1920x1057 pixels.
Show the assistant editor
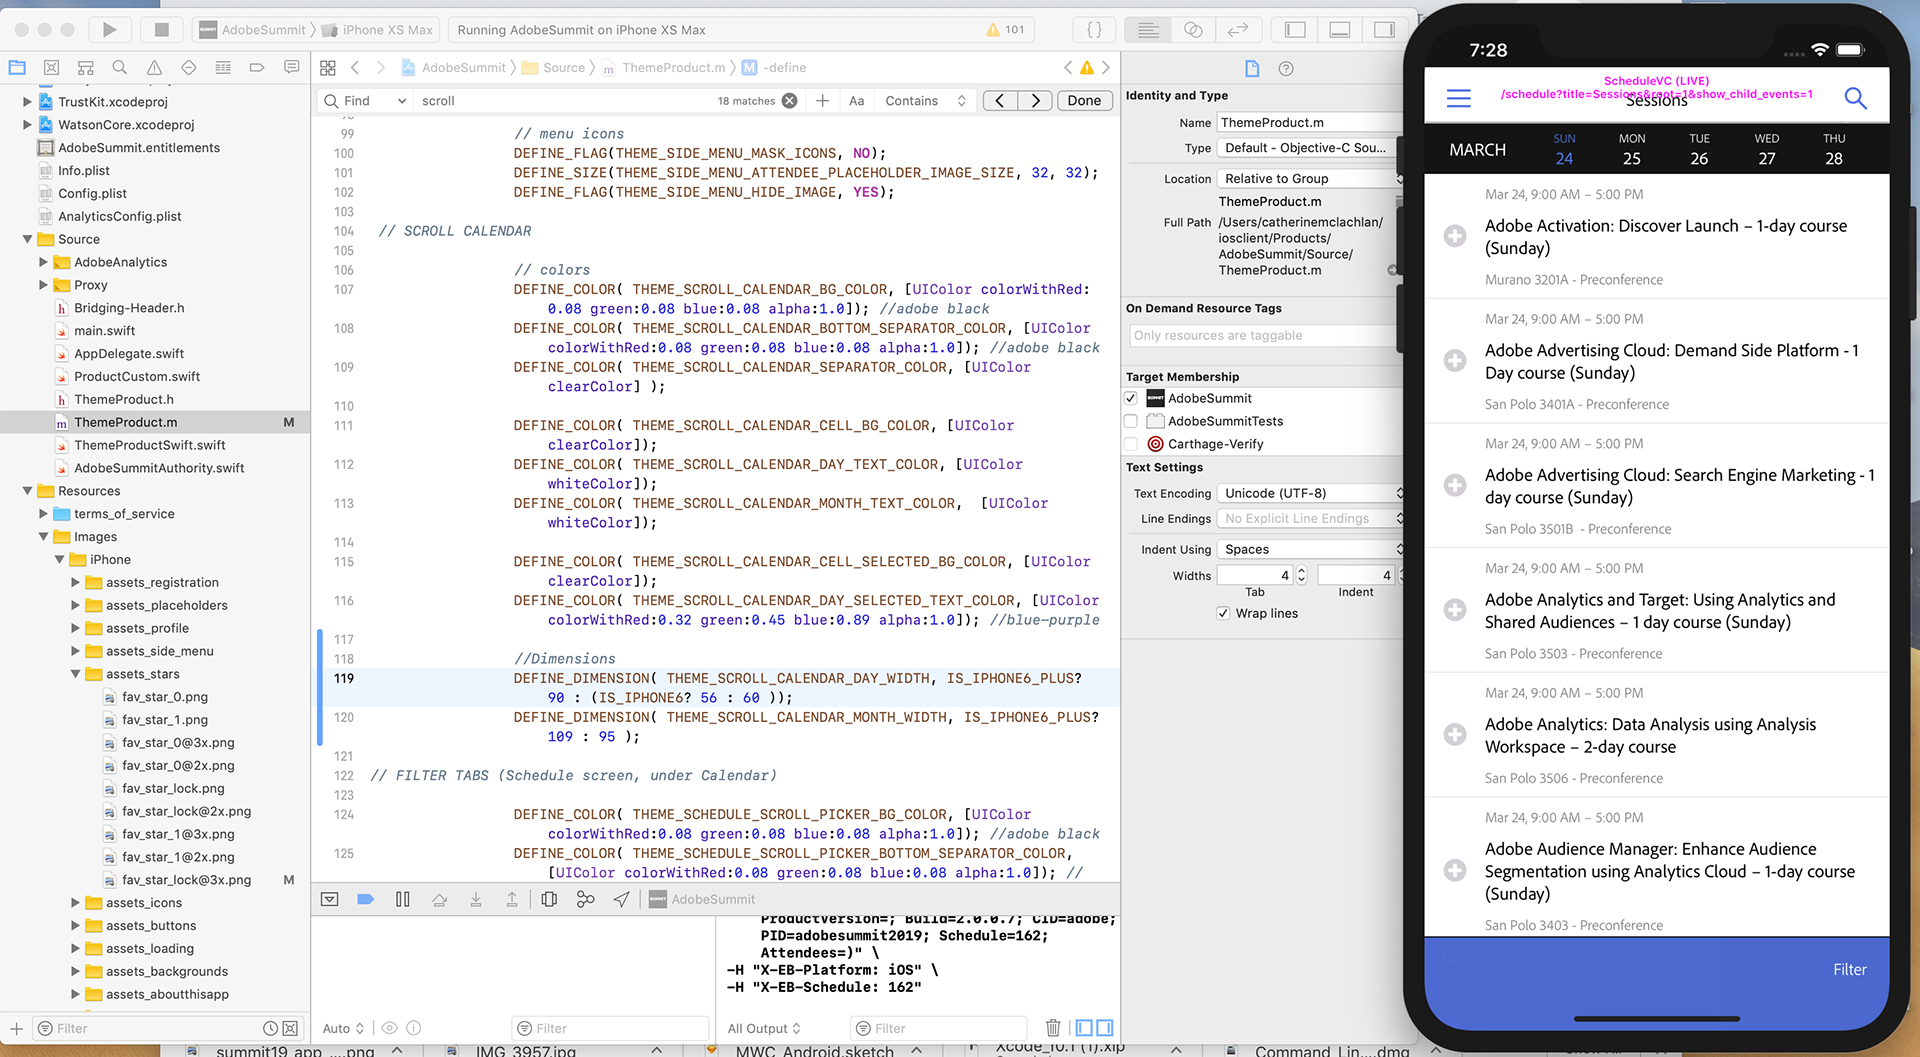pyautogui.click(x=1193, y=30)
